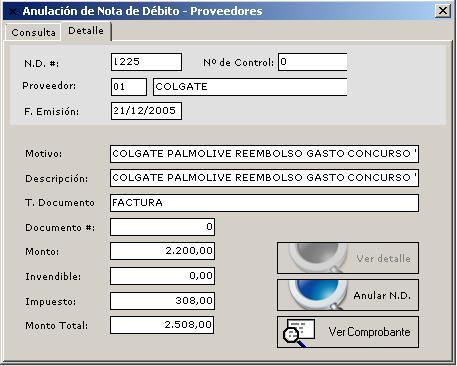Click the gray lens icon on Ver detalle
Image resolution: width=457 pixels, height=366 pixels.
[x=318, y=258]
